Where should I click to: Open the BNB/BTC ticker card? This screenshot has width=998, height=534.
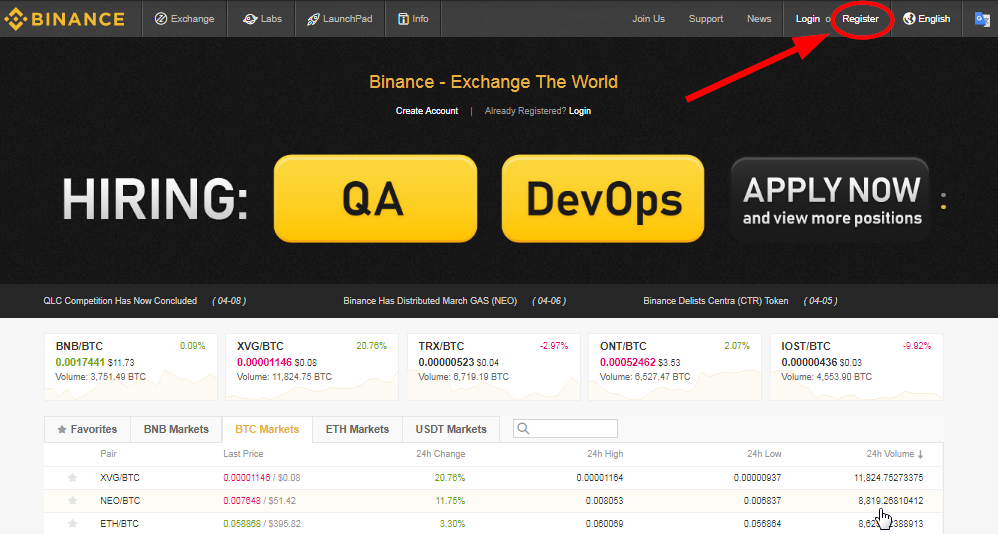point(130,367)
